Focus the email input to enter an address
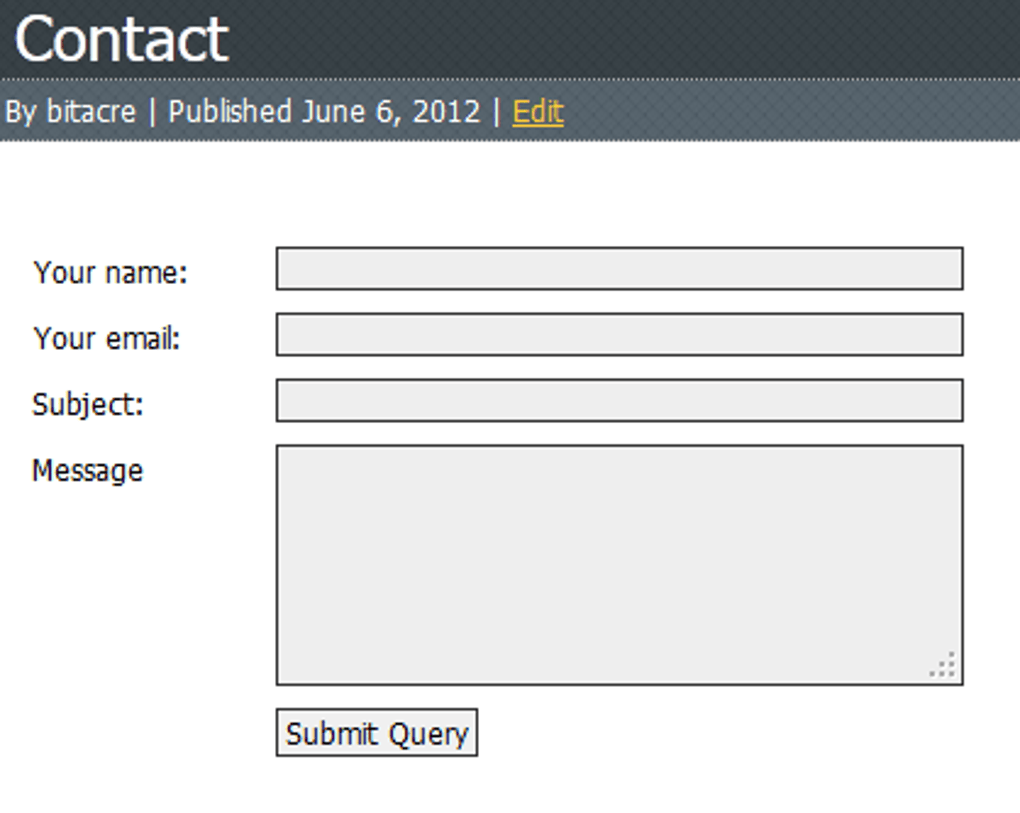The width and height of the screenshot is (1020, 813). (618, 336)
